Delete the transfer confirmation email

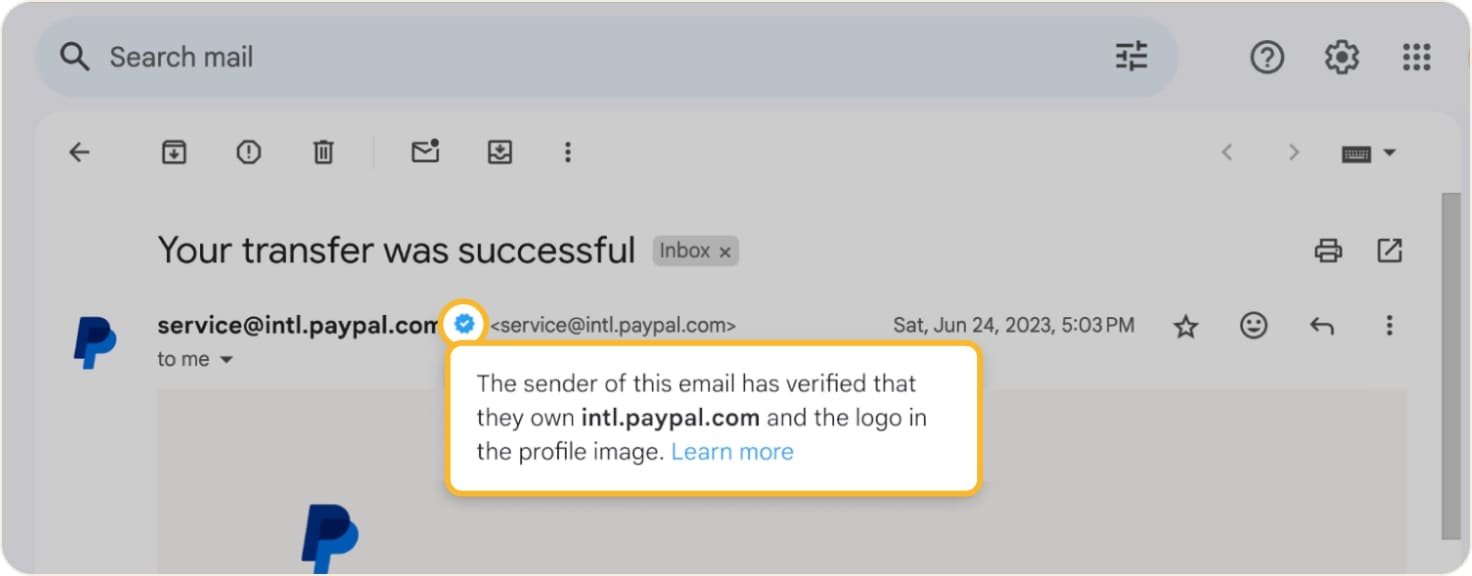[x=322, y=152]
